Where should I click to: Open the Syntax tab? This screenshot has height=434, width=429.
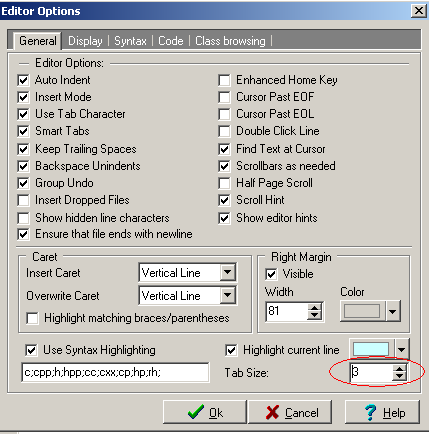click(x=130, y=41)
